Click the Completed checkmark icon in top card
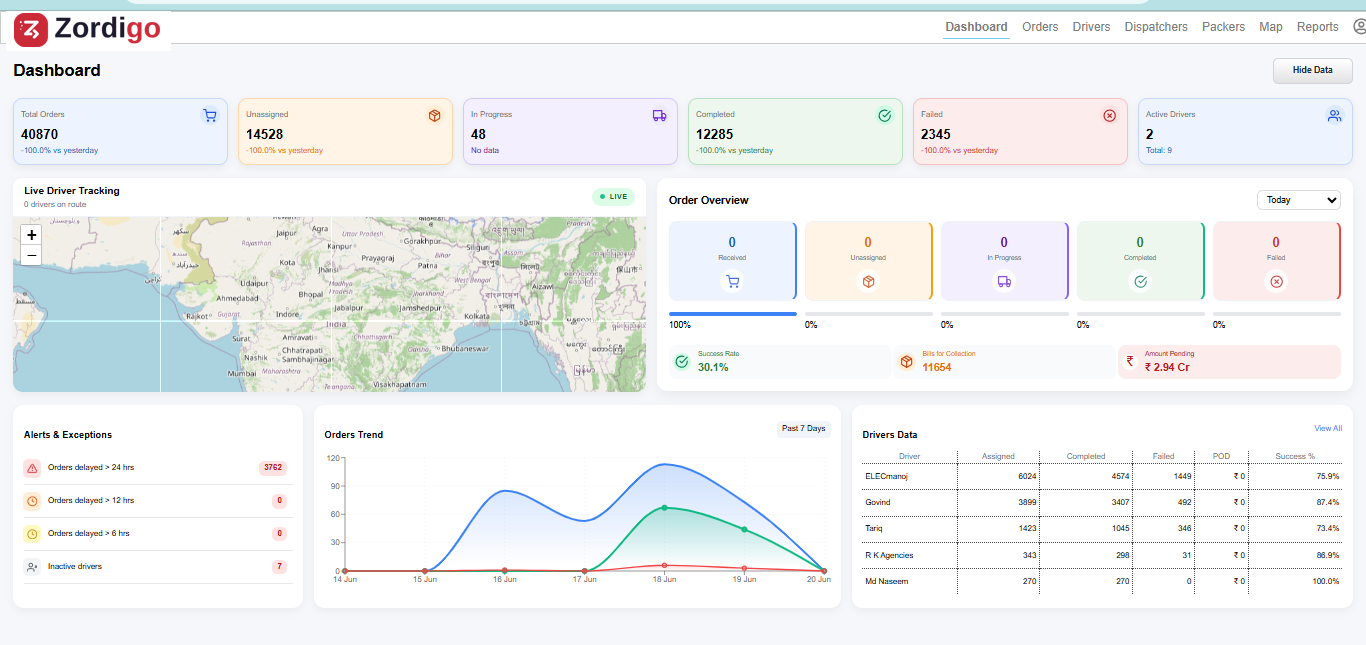The width and height of the screenshot is (1366, 645). tap(885, 116)
